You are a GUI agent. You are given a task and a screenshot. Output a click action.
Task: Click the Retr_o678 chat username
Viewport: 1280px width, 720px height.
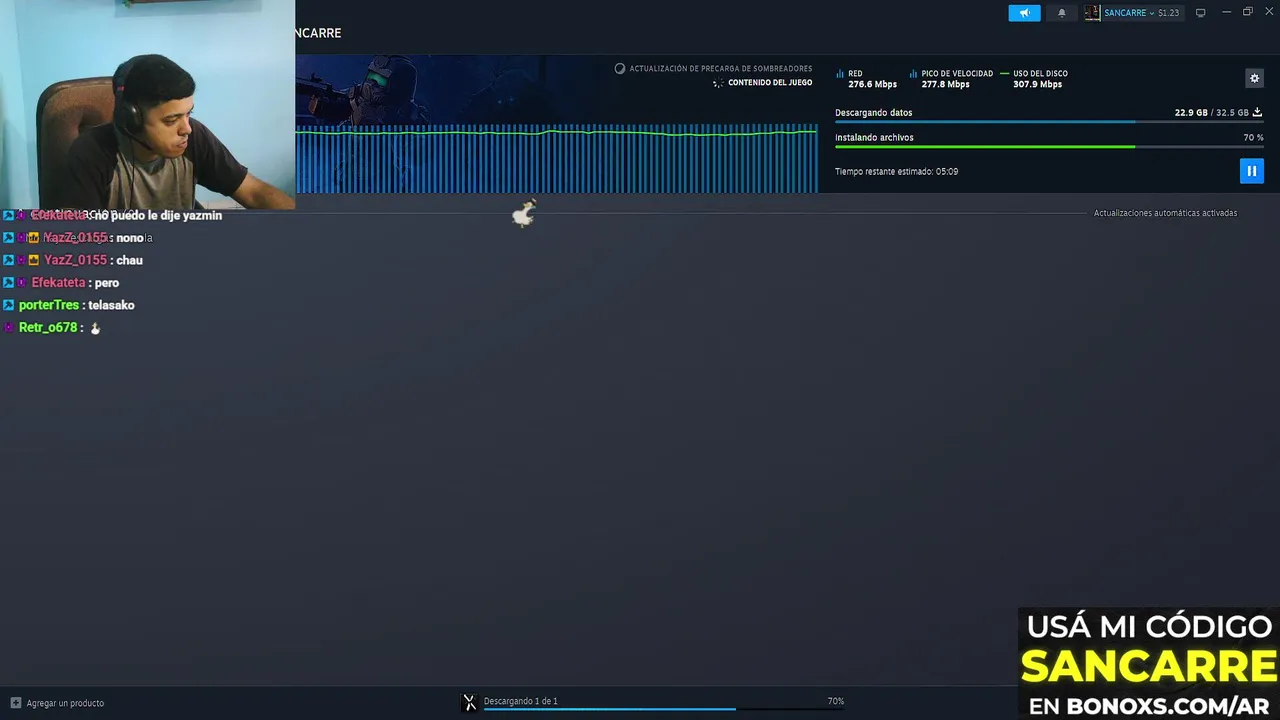click(x=48, y=327)
